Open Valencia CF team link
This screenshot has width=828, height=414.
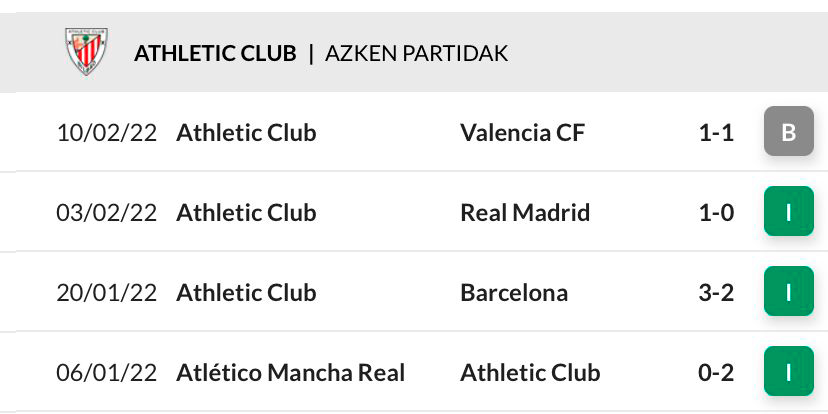pyautogui.click(x=523, y=132)
